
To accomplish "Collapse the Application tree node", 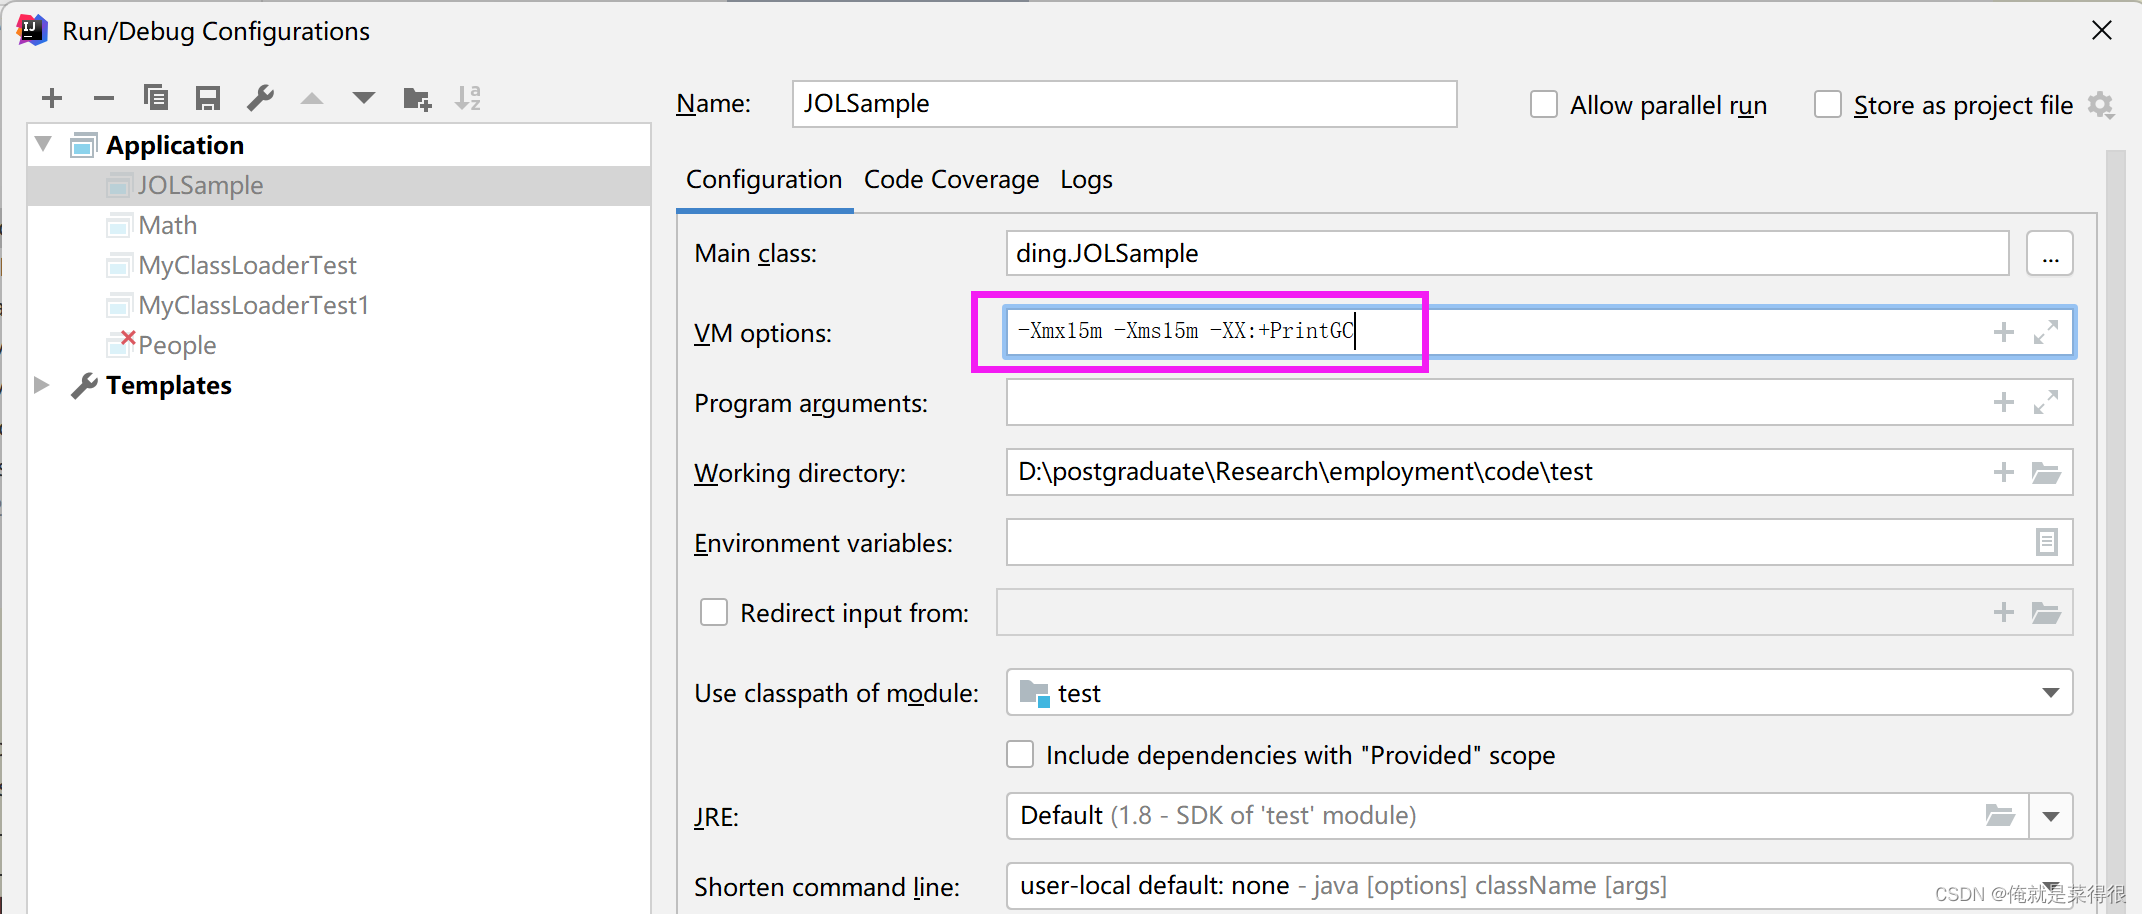I will (x=43, y=144).
